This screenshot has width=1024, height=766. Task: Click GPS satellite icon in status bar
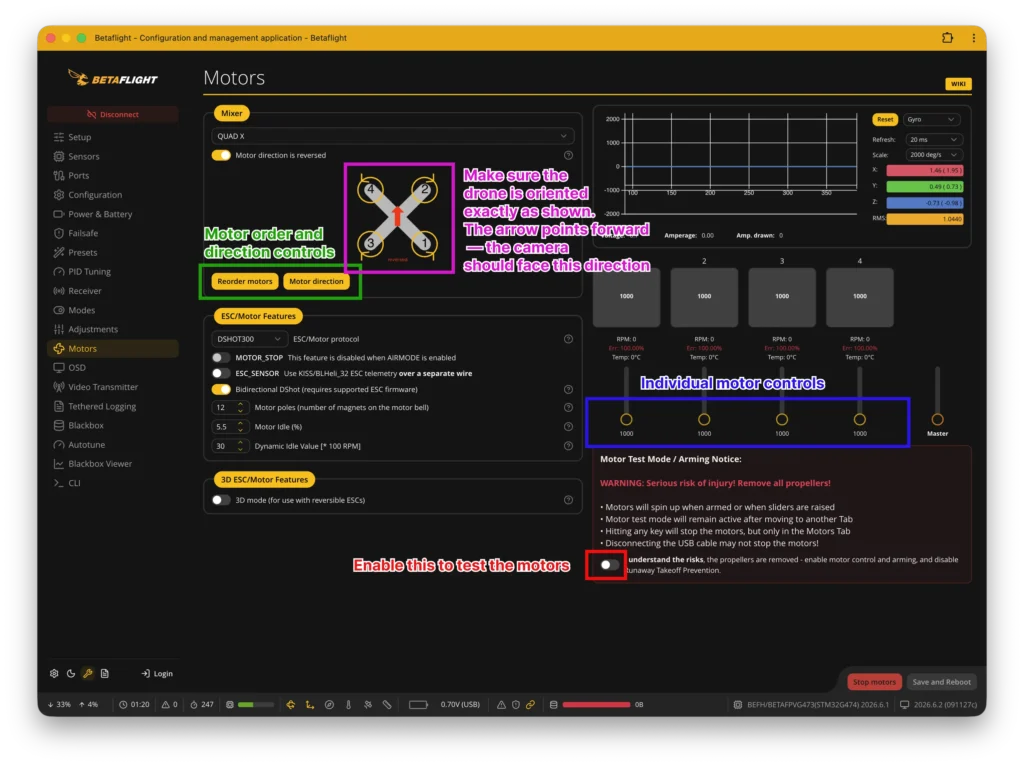click(368, 705)
